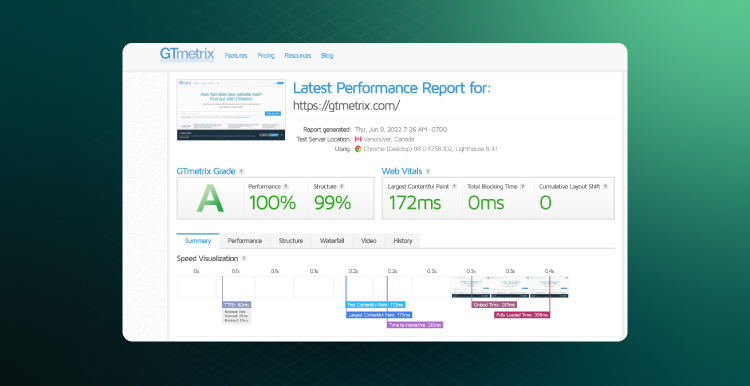
Task: Click the 99% Structure score value
Action: tap(332, 203)
